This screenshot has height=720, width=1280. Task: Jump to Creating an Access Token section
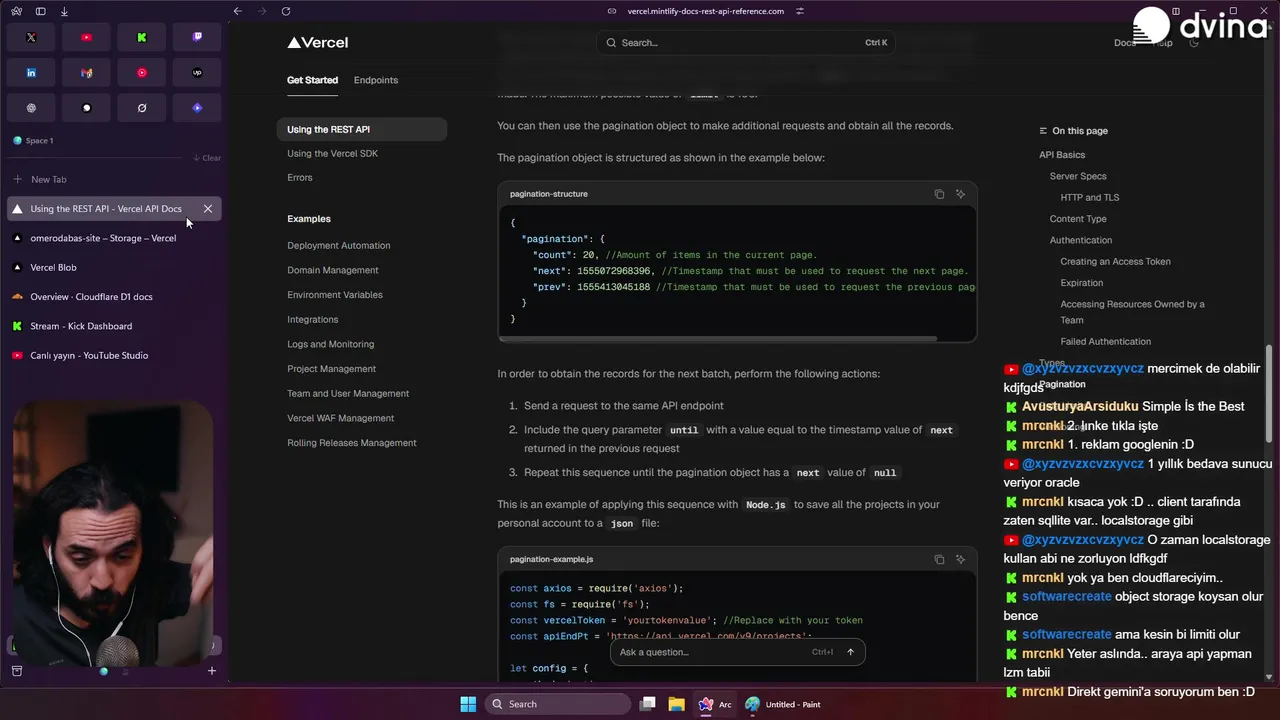pyautogui.click(x=1115, y=262)
